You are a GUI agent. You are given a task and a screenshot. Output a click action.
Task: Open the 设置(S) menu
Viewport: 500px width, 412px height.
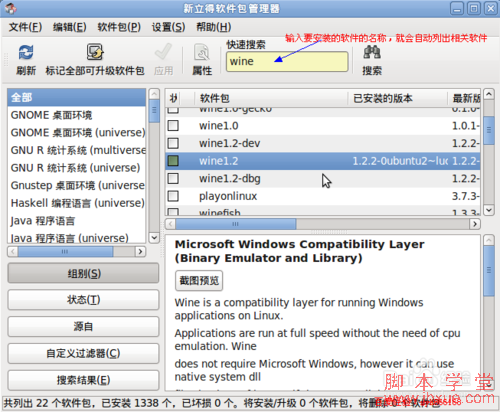tap(168, 27)
